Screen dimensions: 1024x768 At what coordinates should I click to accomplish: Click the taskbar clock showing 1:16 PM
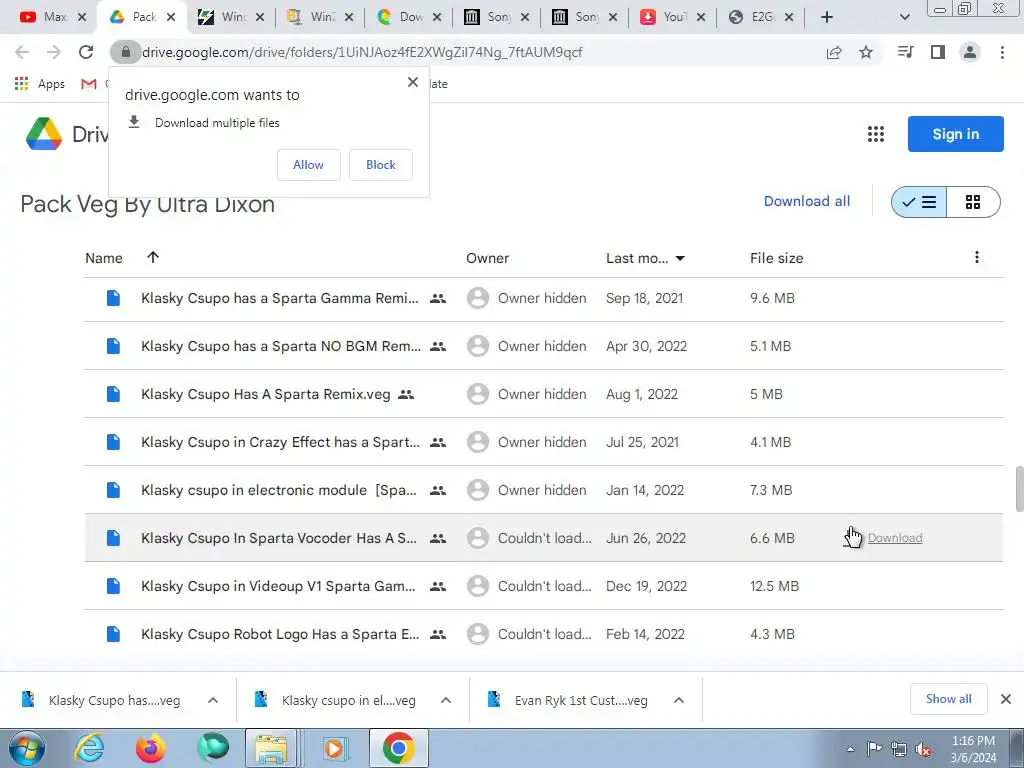click(973, 749)
